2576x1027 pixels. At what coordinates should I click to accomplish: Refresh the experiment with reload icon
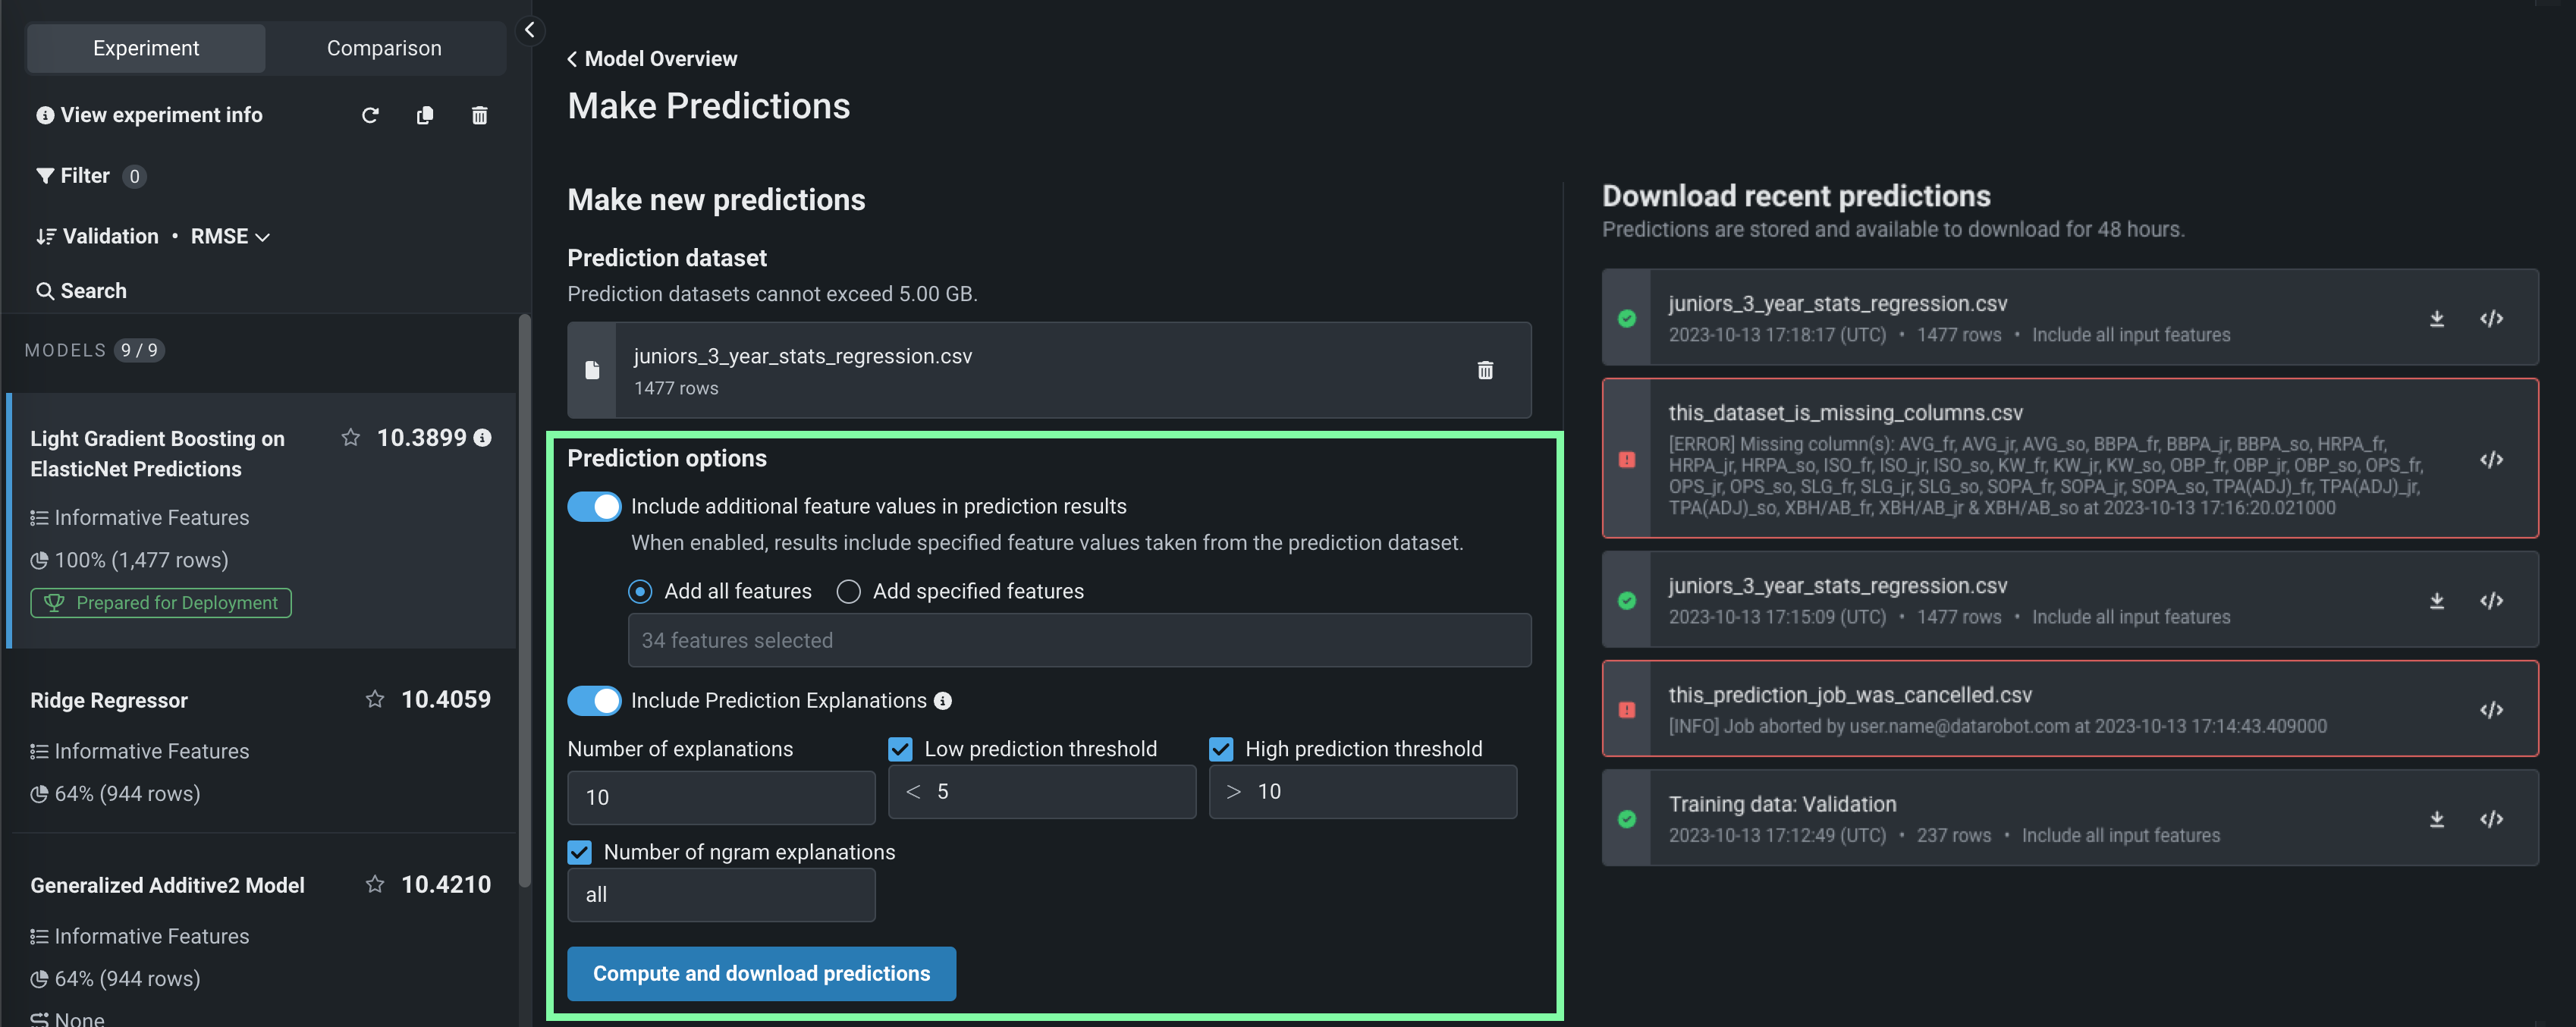pos(370,116)
